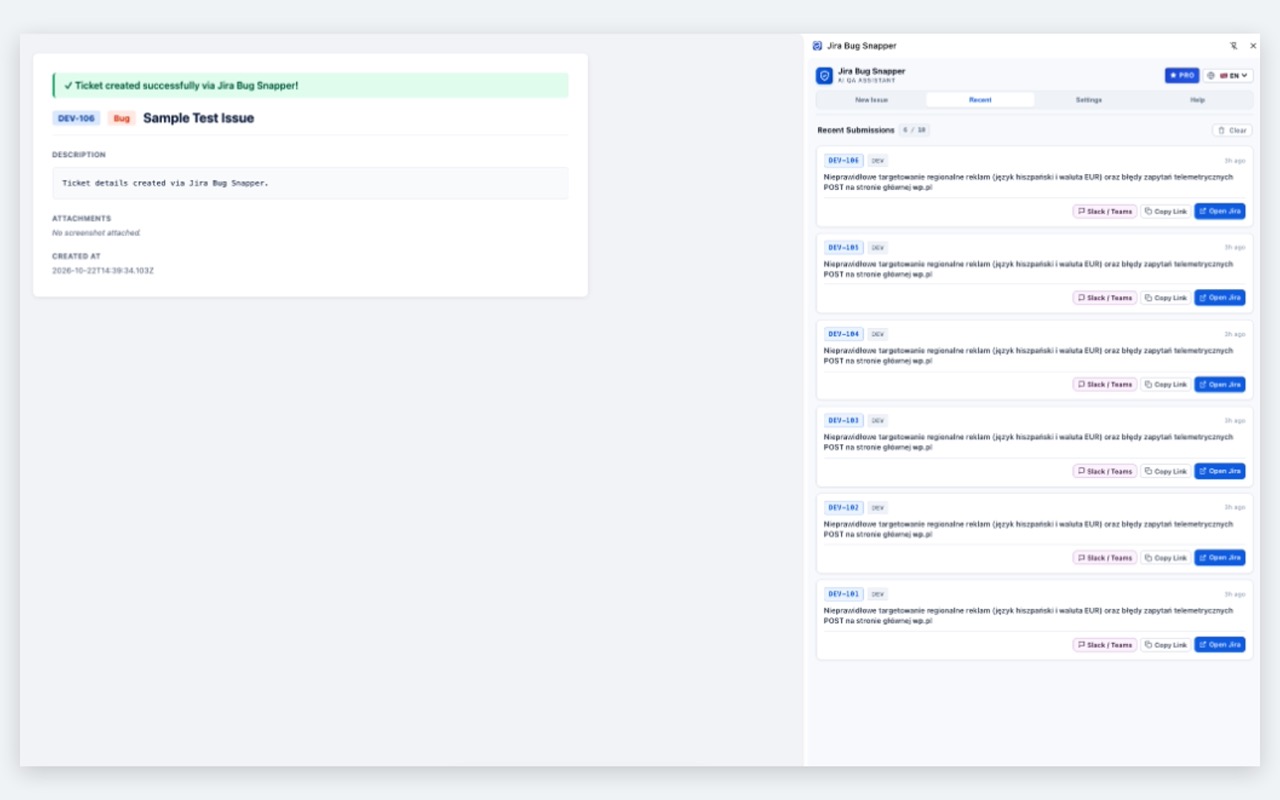
Task: Unpin the side panel with the pin icon
Action: [1234, 45]
